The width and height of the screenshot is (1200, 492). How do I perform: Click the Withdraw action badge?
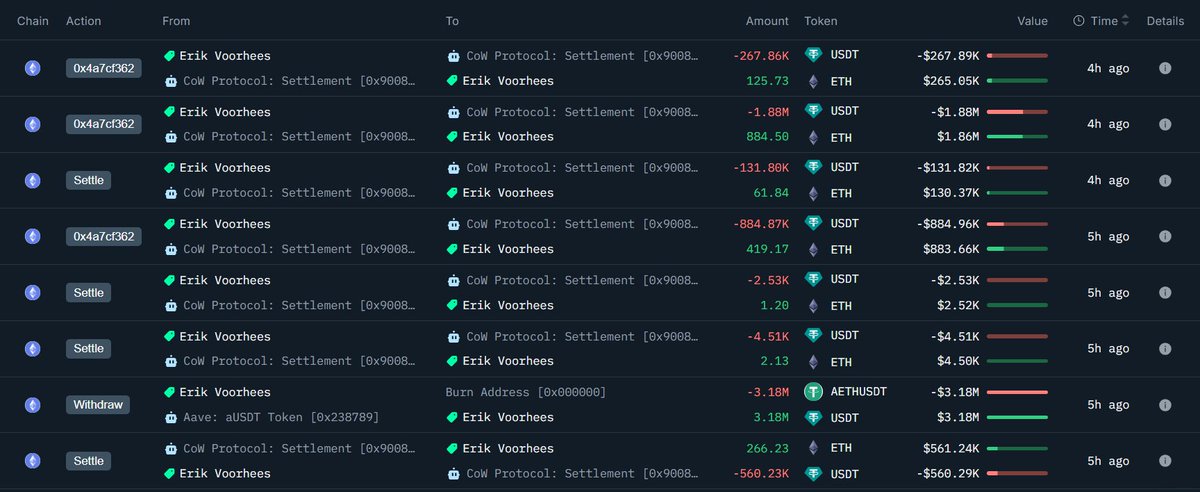[97, 405]
